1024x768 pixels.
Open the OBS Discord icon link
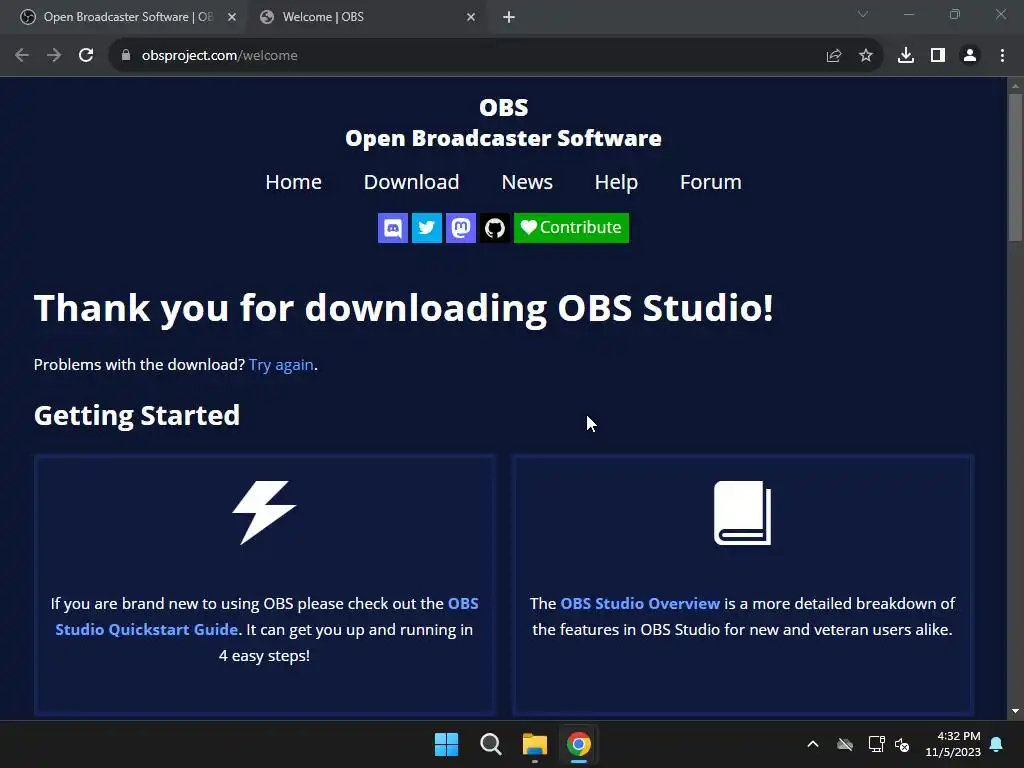coord(392,228)
